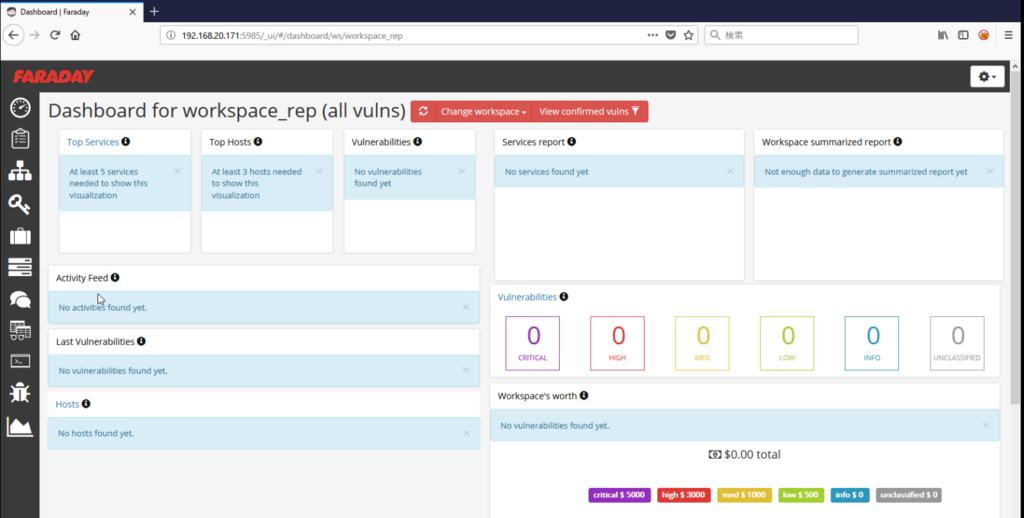Go to browser home page
The height and width of the screenshot is (518, 1024).
point(75,35)
